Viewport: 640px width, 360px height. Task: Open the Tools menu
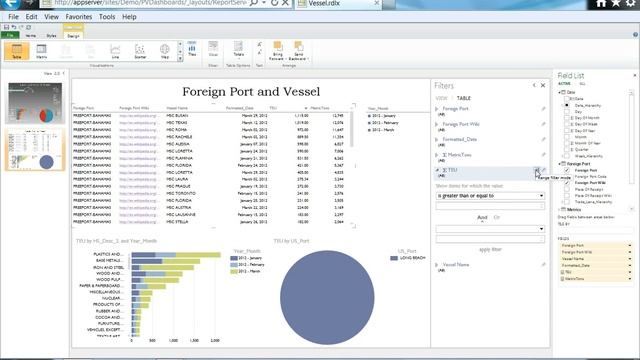click(x=107, y=17)
